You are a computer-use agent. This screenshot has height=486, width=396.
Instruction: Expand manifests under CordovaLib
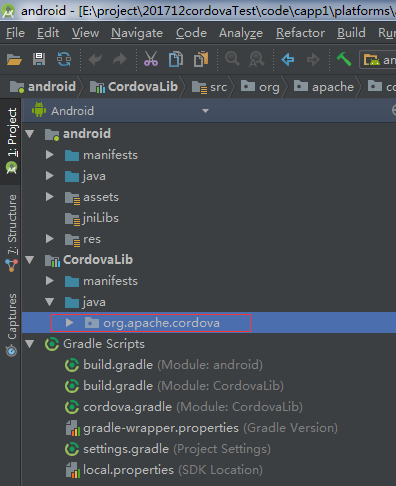tap(50, 281)
